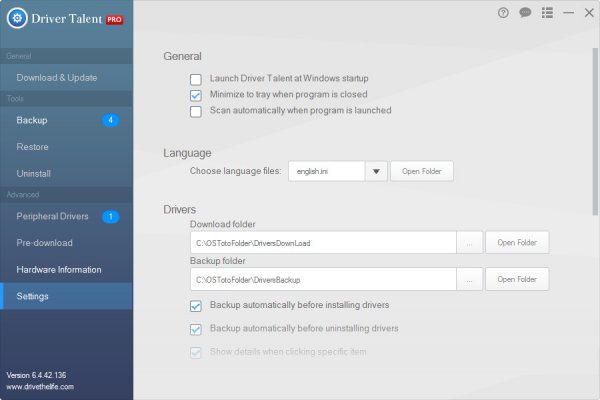The image size is (600, 400).
Task: Minimize the Driver Talent window
Action: (x=569, y=13)
